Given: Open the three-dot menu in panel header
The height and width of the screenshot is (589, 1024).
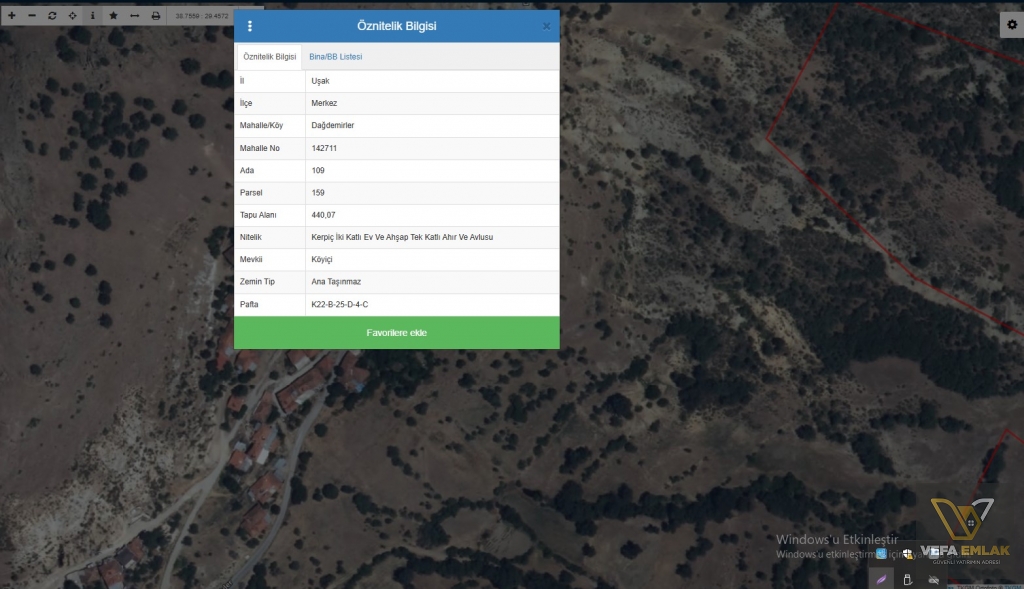Looking at the screenshot, I should (x=250, y=26).
